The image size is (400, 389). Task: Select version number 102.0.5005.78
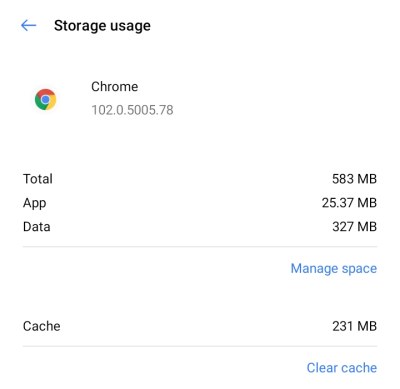[132, 110]
